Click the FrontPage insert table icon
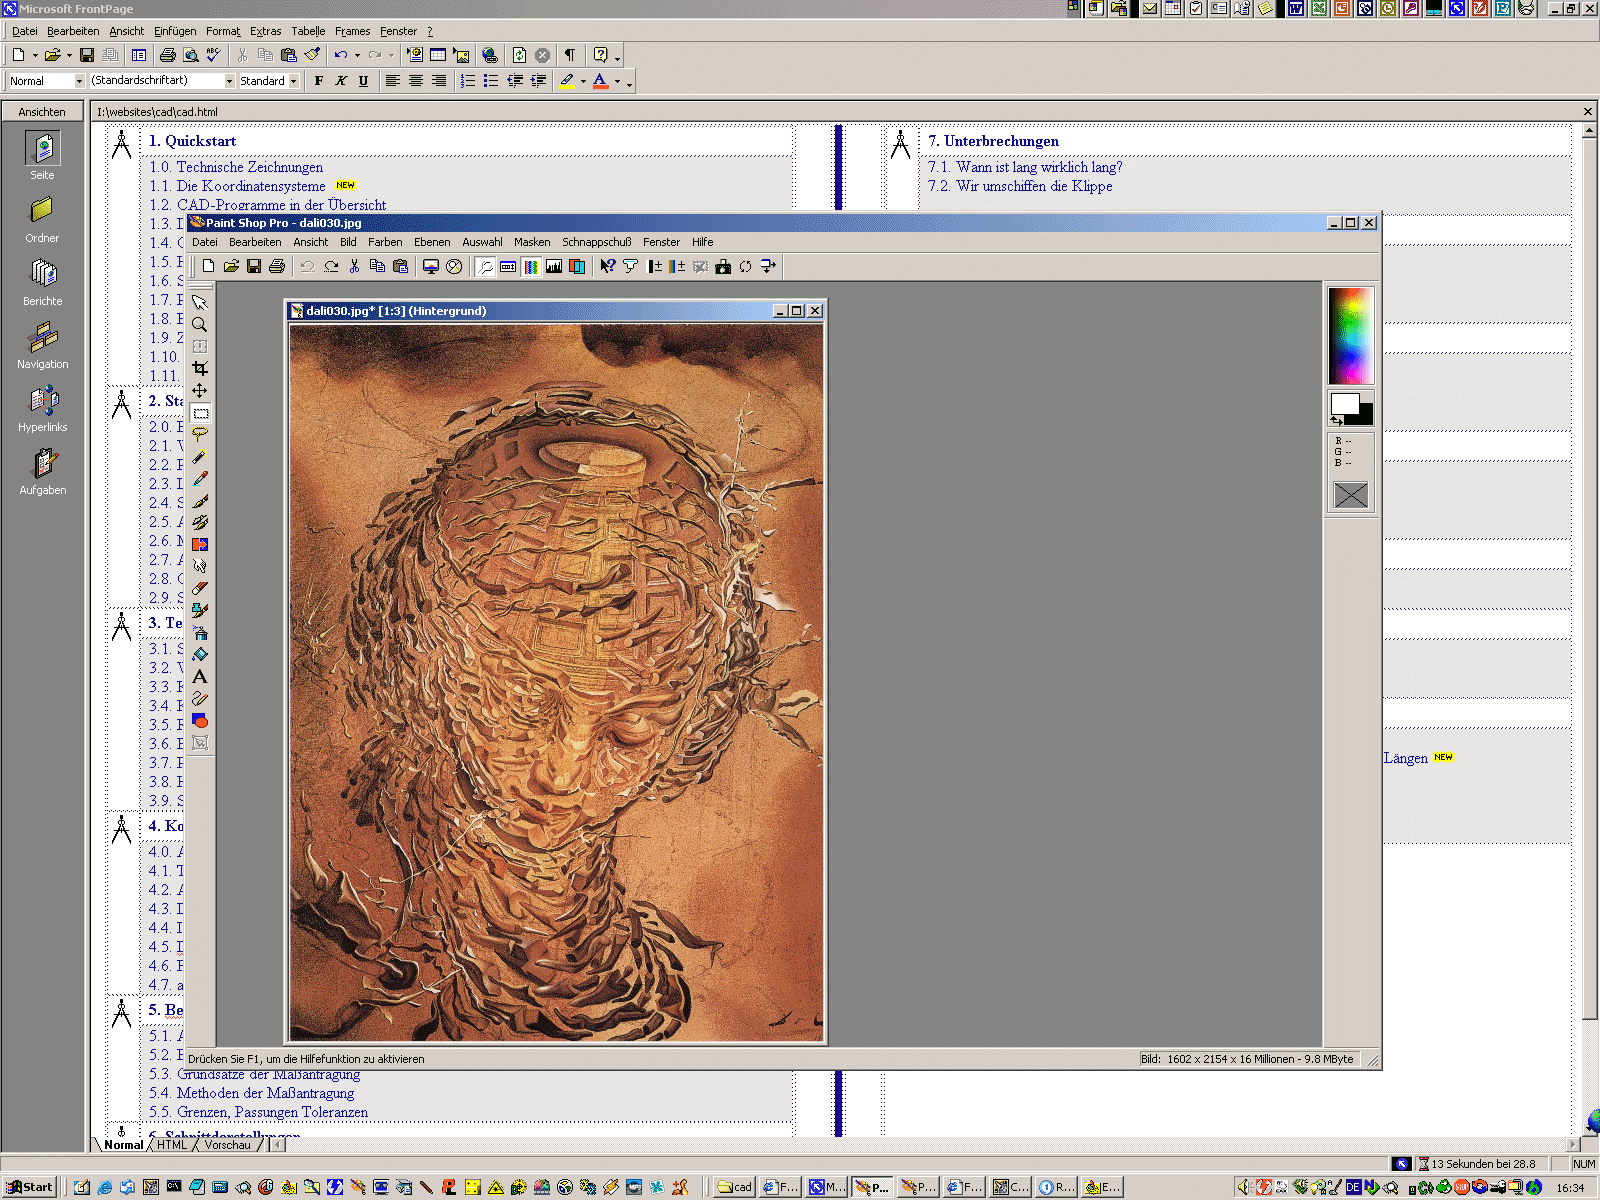 [438, 55]
